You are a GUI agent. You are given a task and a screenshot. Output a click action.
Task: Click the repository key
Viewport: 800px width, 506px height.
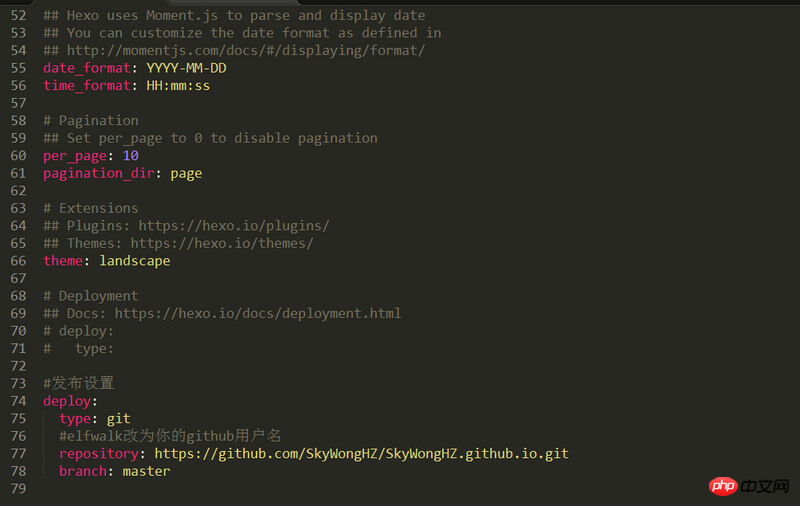98,454
